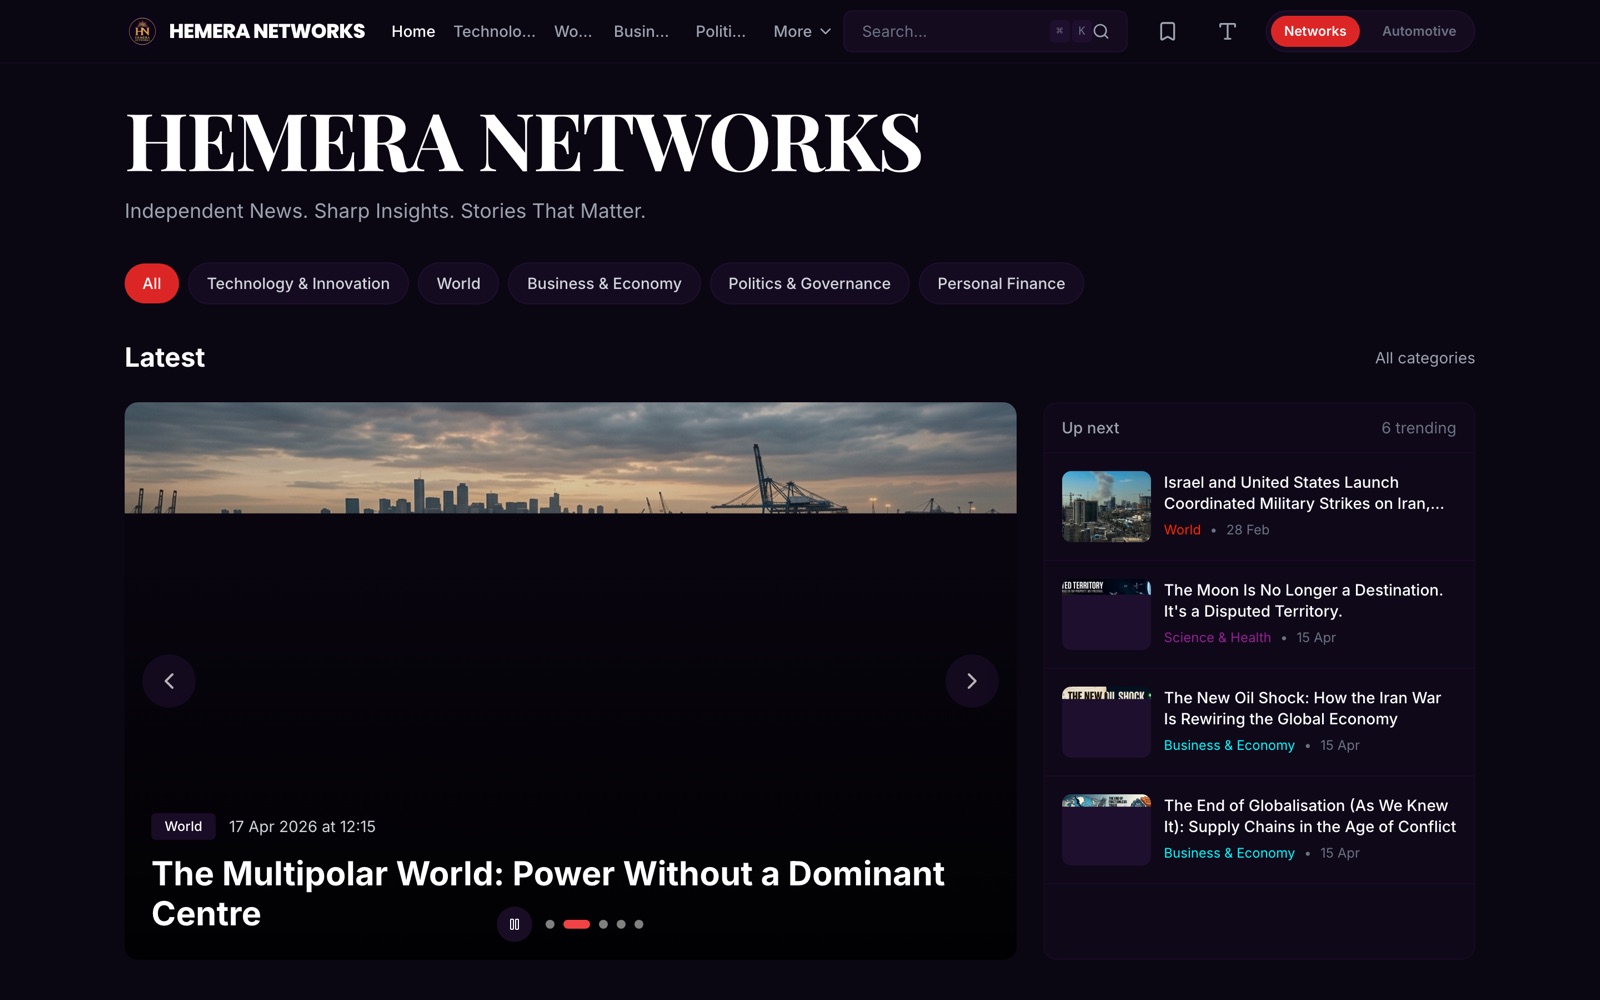The image size is (1600, 1000).
Task: Go to next carousel slide
Action: (x=971, y=681)
